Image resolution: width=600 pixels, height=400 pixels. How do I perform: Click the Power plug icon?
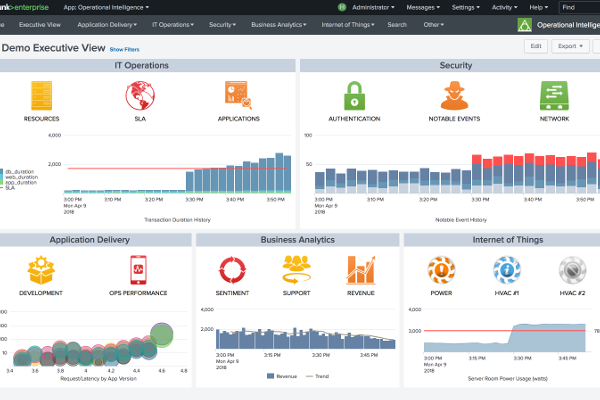pyautogui.click(x=441, y=270)
